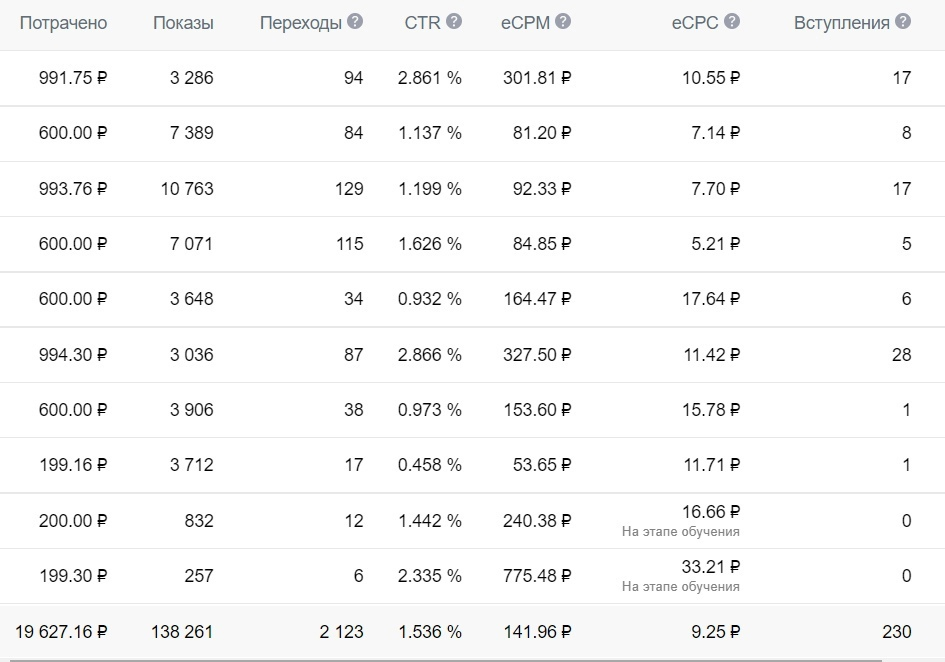Select impressions value 10 763
The width and height of the screenshot is (945, 662).
coord(187,189)
